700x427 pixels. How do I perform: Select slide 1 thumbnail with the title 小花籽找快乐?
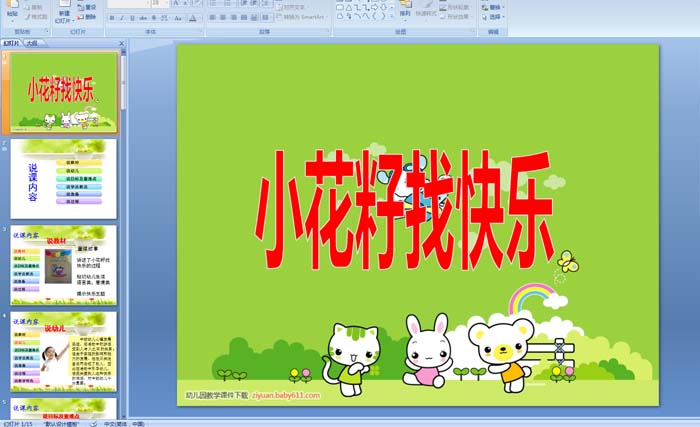[x=63, y=92]
